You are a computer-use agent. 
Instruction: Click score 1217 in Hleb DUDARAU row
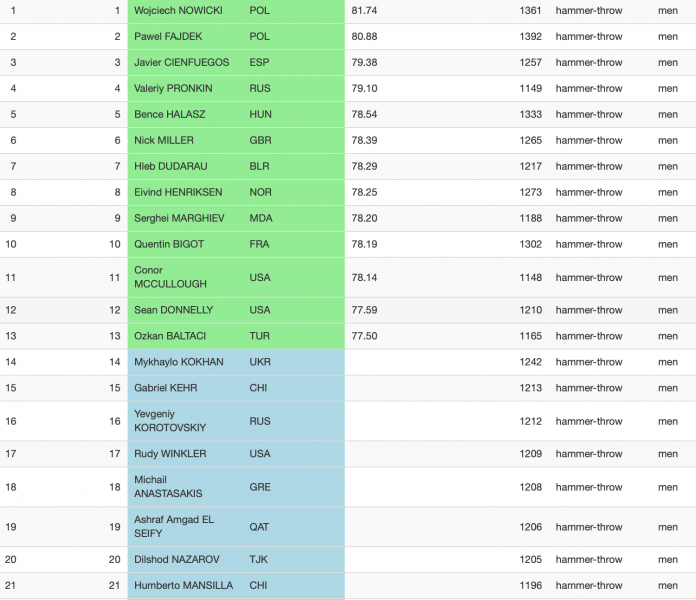[531, 166]
